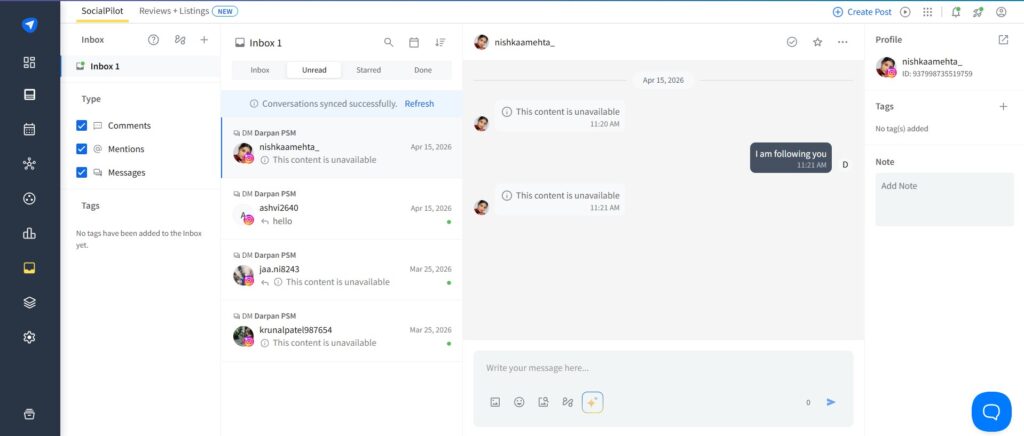Click the play tutorial icon in the top bar
The height and width of the screenshot is (436, 1024).
click(905, 12)
